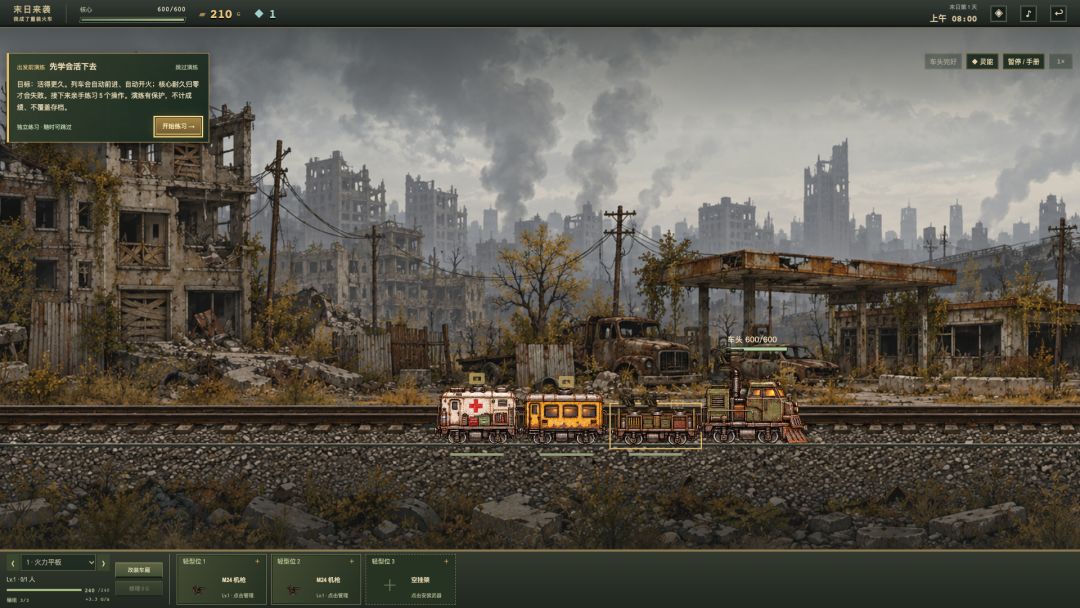Click 跳过演练 to skip the drill
This screenshot has height=608, width=1080.
click(187, 67)
